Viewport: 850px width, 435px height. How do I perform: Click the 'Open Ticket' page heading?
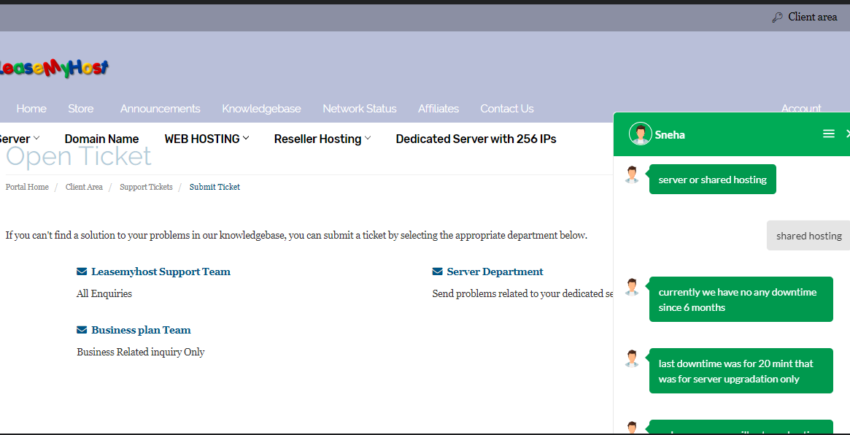[x=79, y=156]
